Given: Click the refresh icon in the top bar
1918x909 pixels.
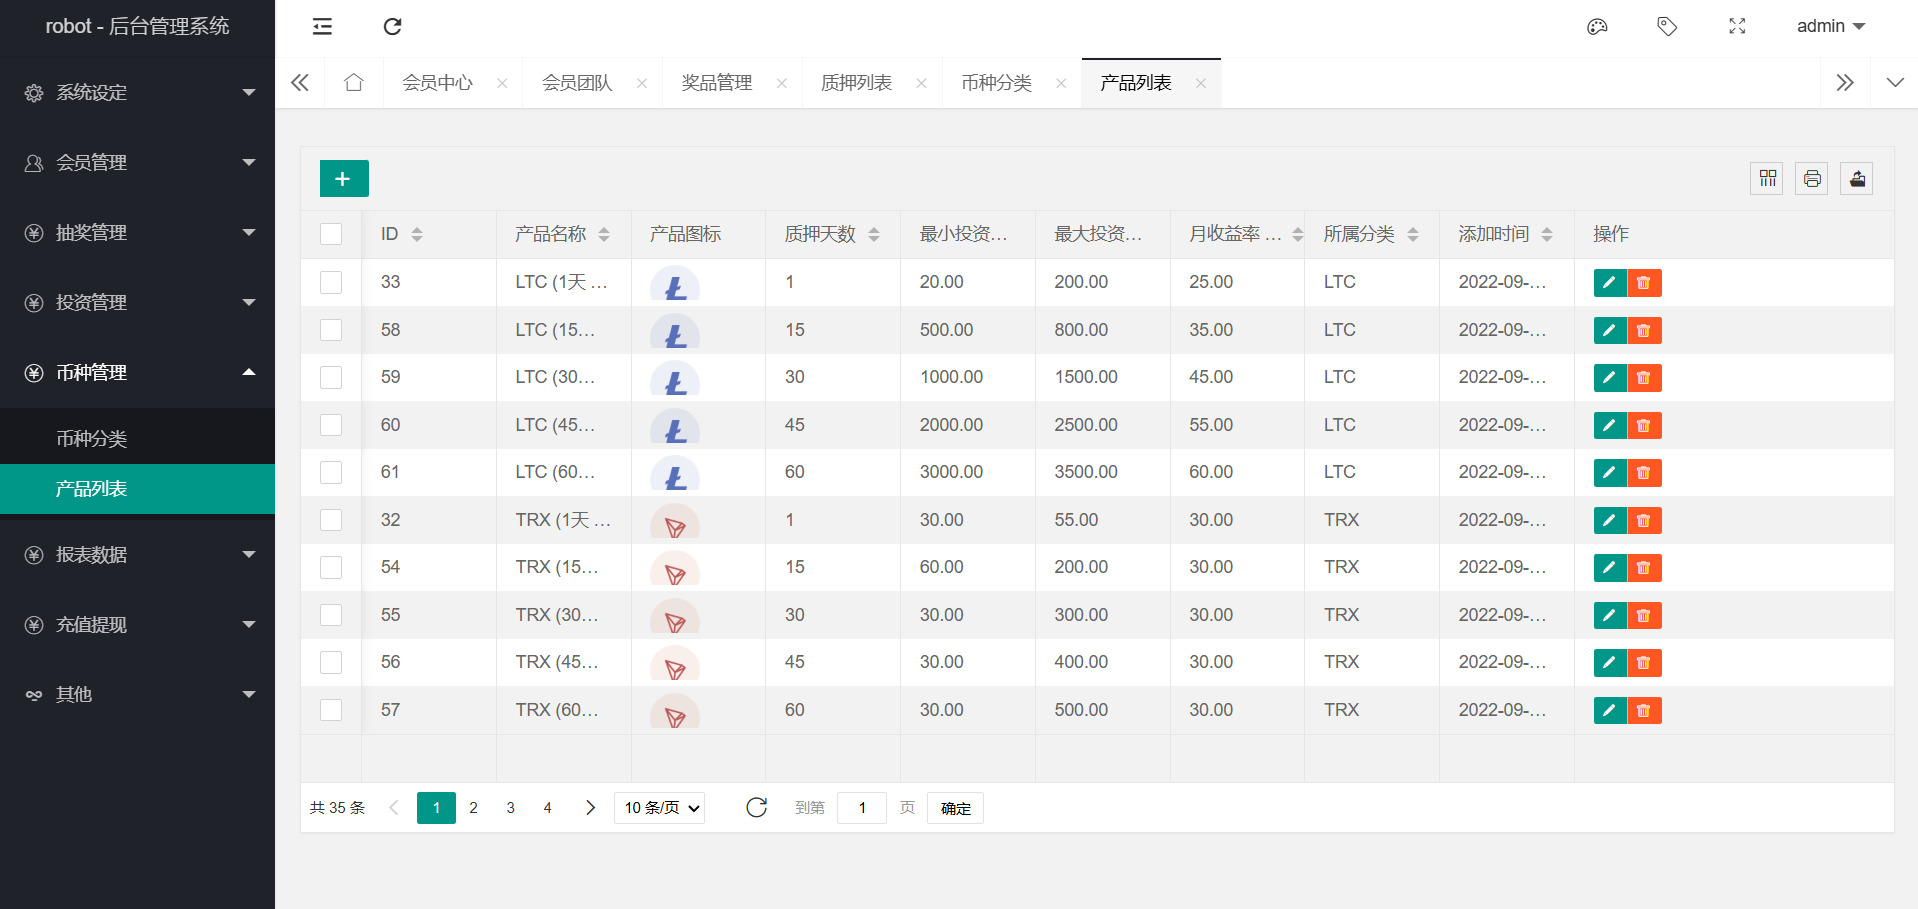Looking at the screenshot, I should pos(392,27).
